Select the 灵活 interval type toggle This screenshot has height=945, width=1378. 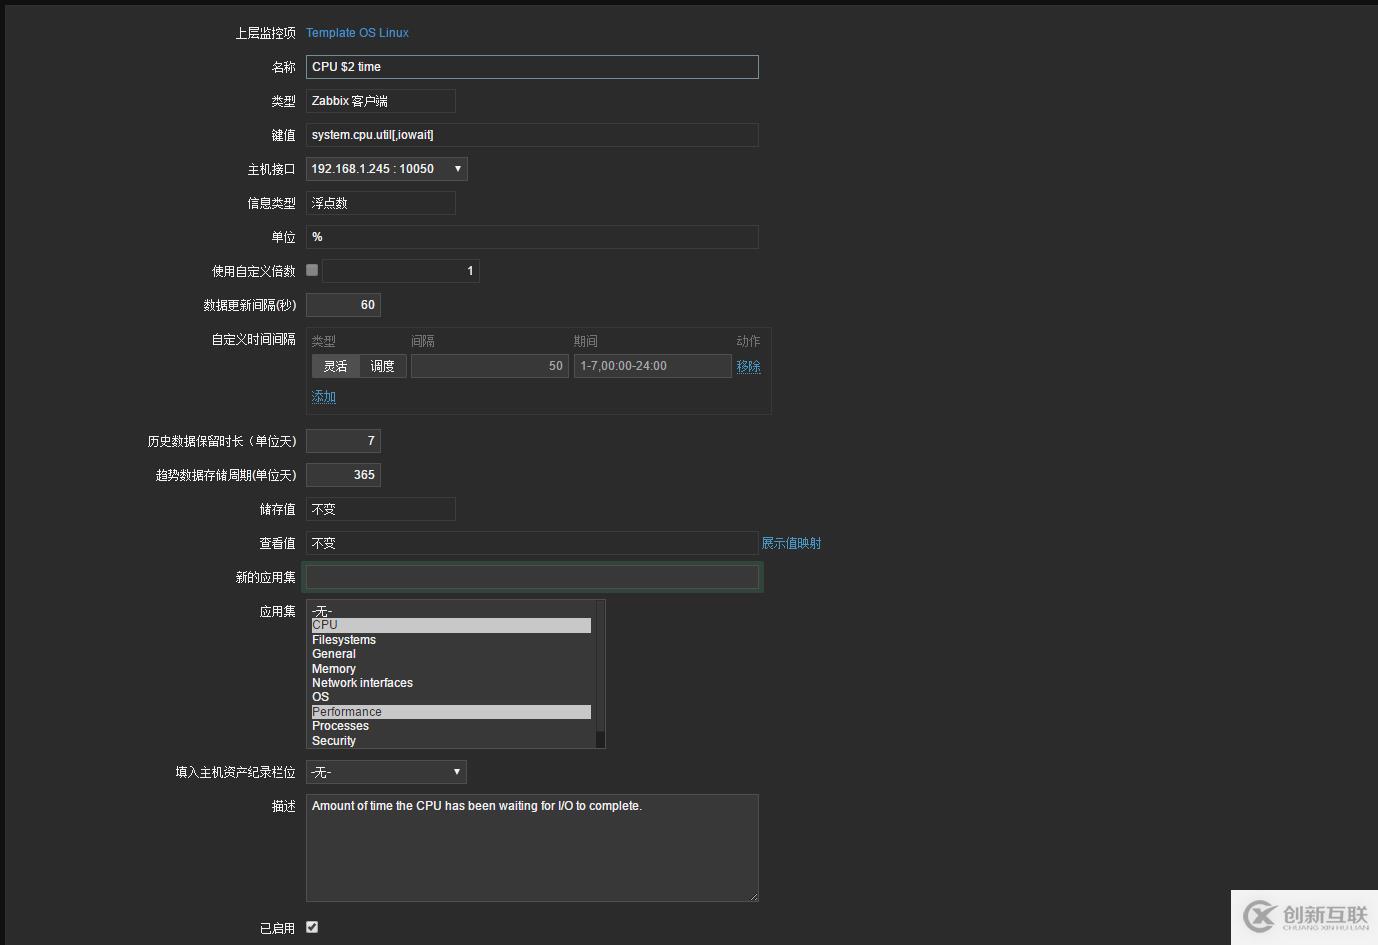tap(335, 366)
